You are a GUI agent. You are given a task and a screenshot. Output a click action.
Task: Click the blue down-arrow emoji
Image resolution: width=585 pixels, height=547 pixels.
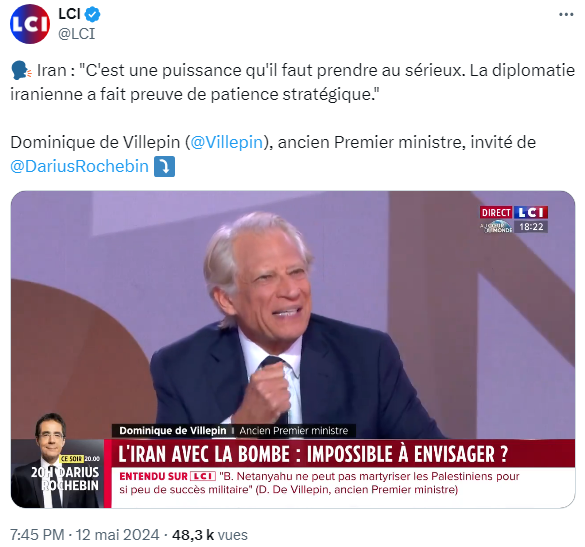point(165,166)
